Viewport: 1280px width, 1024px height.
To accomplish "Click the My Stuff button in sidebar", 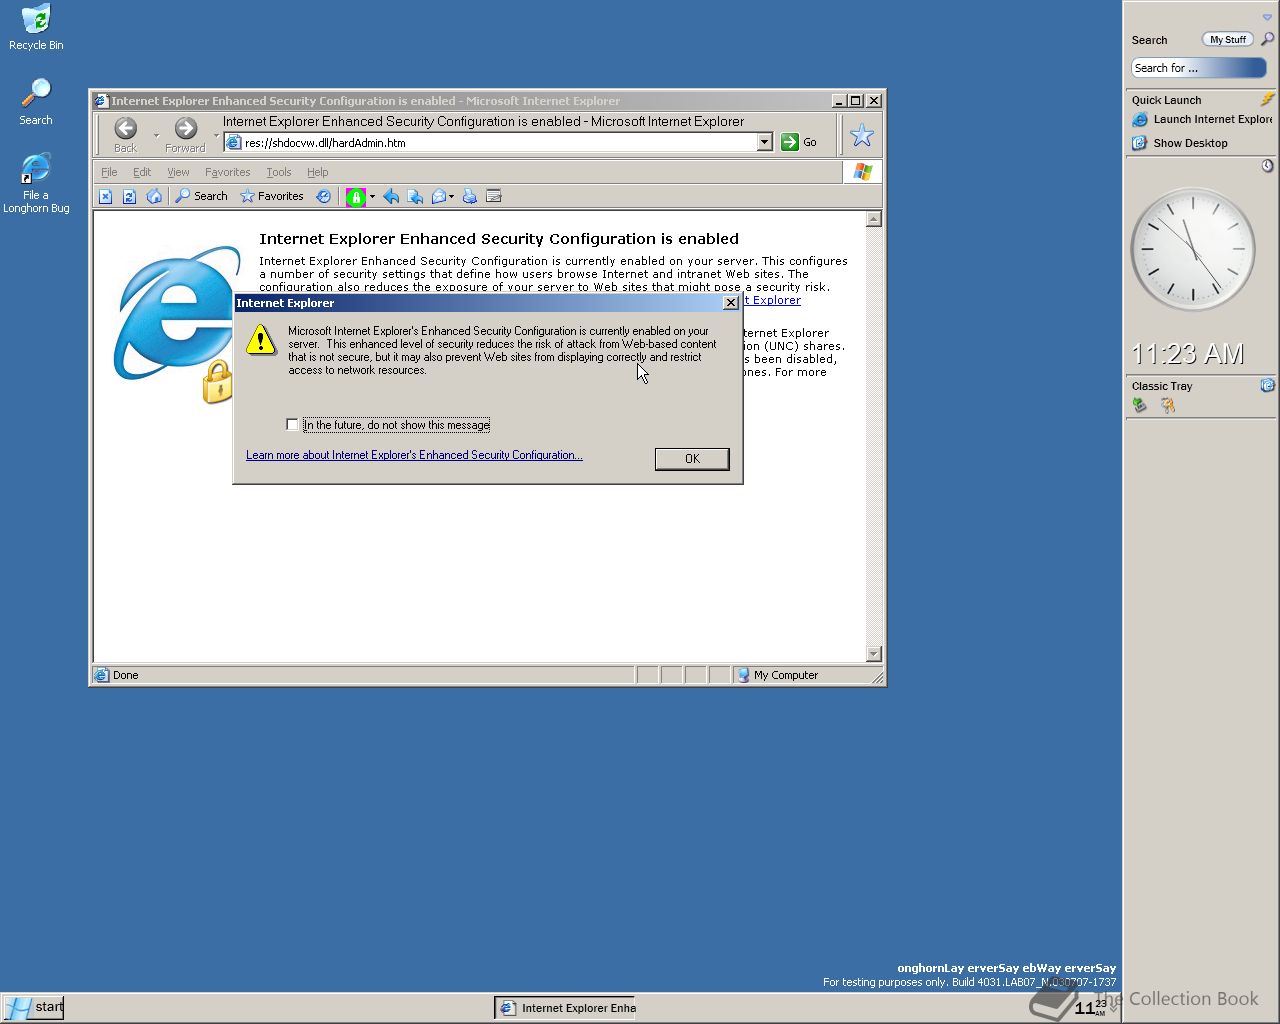I will click(x=1227, y=40).
